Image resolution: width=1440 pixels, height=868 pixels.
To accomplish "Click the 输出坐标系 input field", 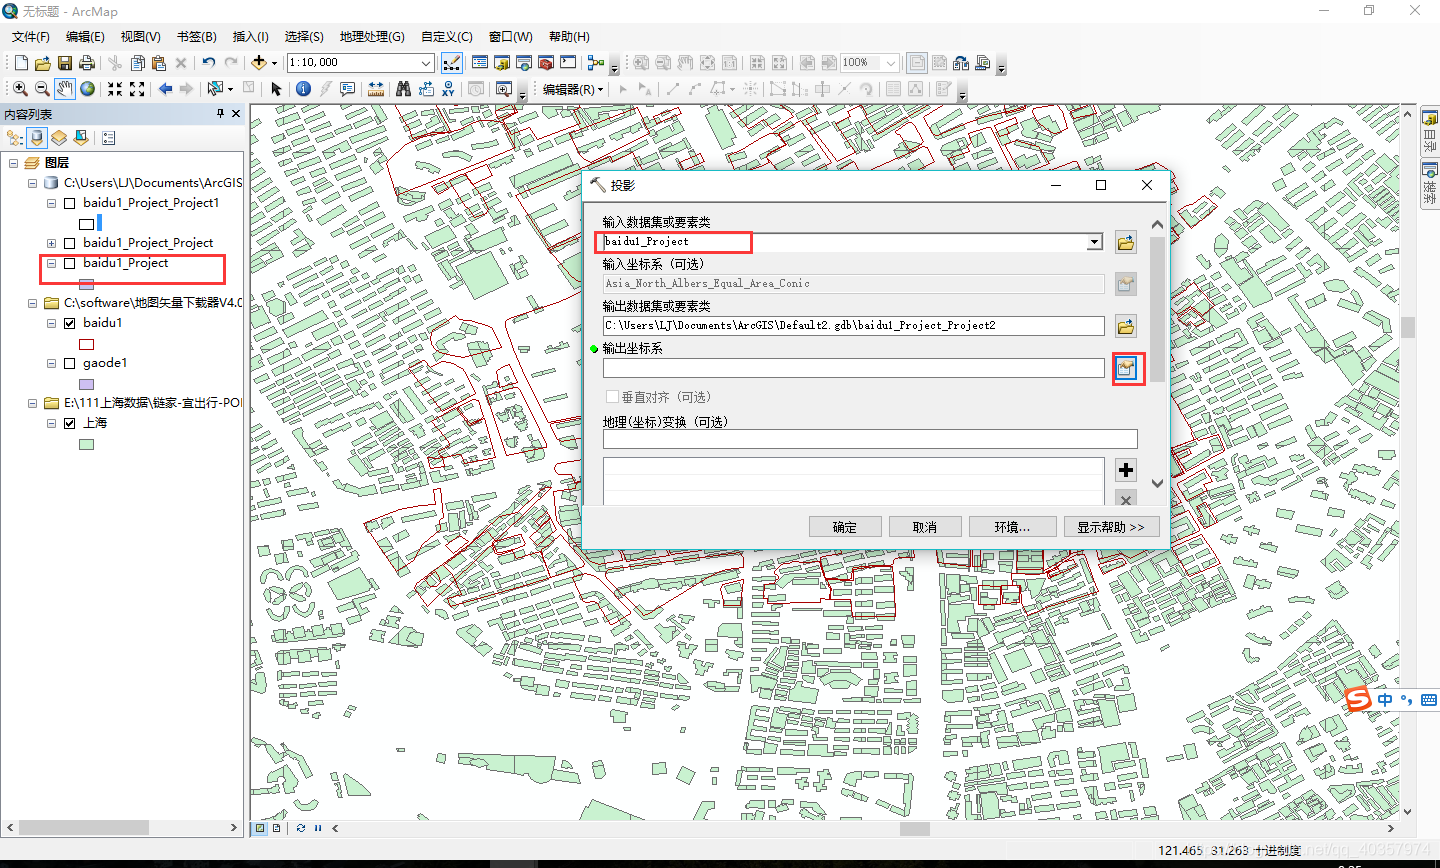I will pos(853,368).
